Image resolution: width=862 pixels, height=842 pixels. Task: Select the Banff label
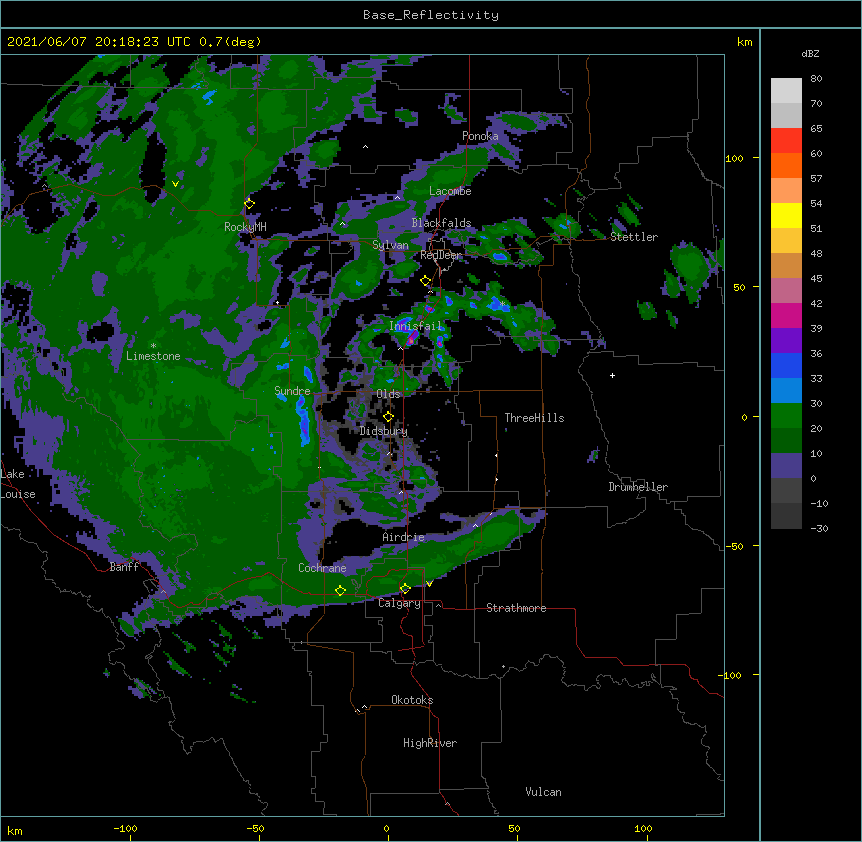(124, 567)
